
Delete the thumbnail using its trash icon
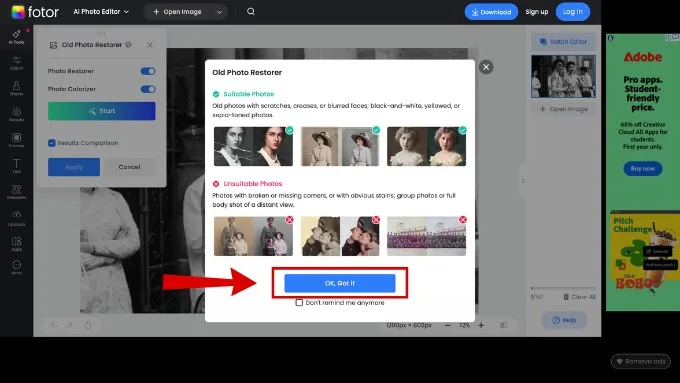(586, 64)
